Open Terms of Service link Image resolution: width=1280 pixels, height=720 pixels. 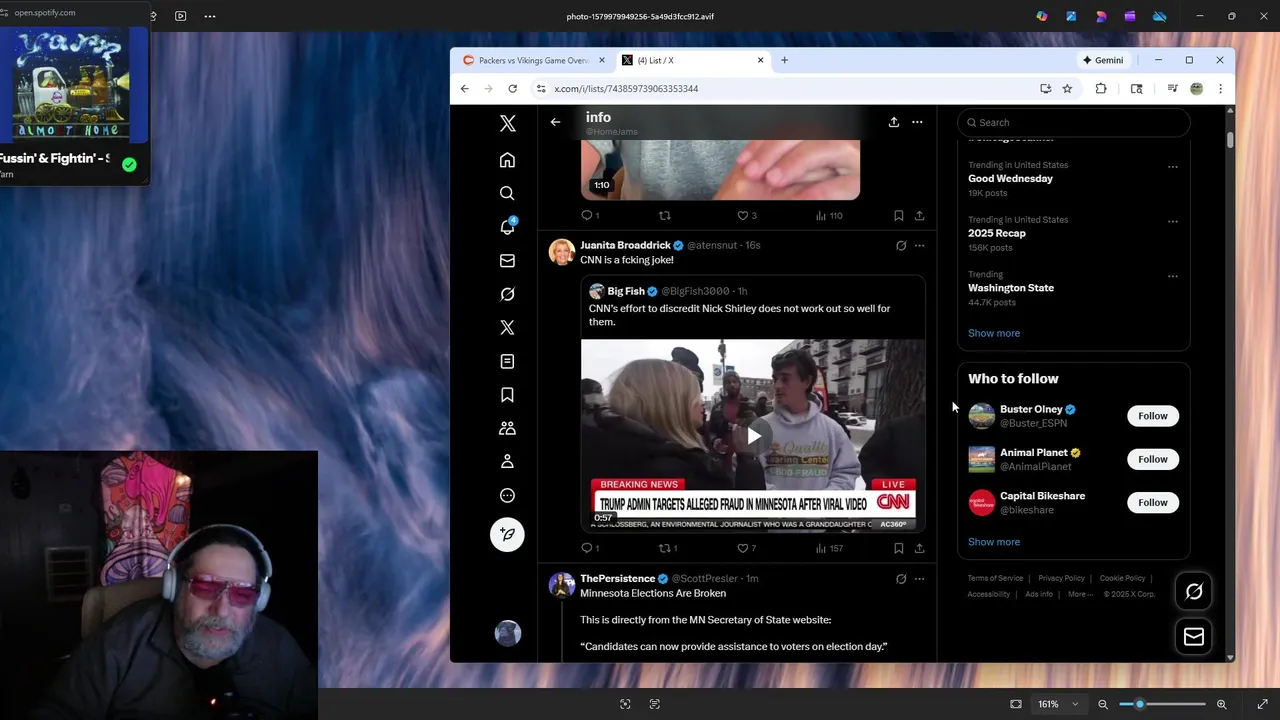[x=995, y=578]
